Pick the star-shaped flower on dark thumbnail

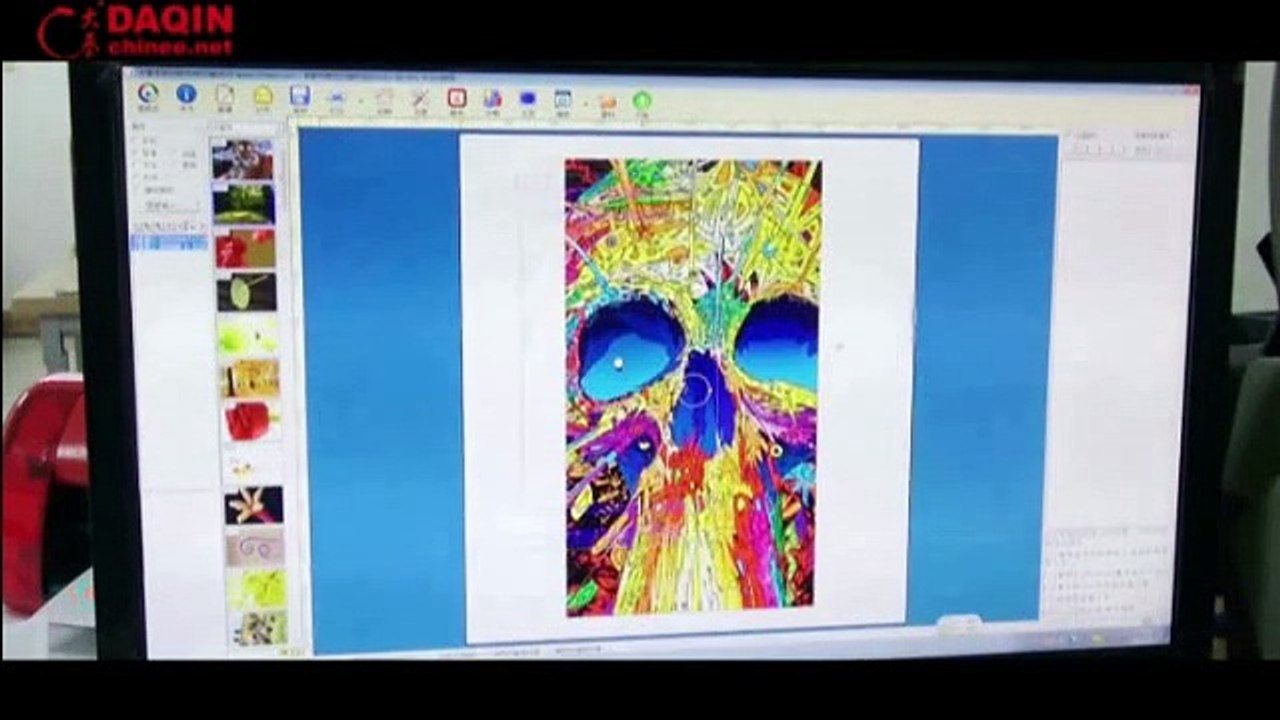click(x=254, y=506)
